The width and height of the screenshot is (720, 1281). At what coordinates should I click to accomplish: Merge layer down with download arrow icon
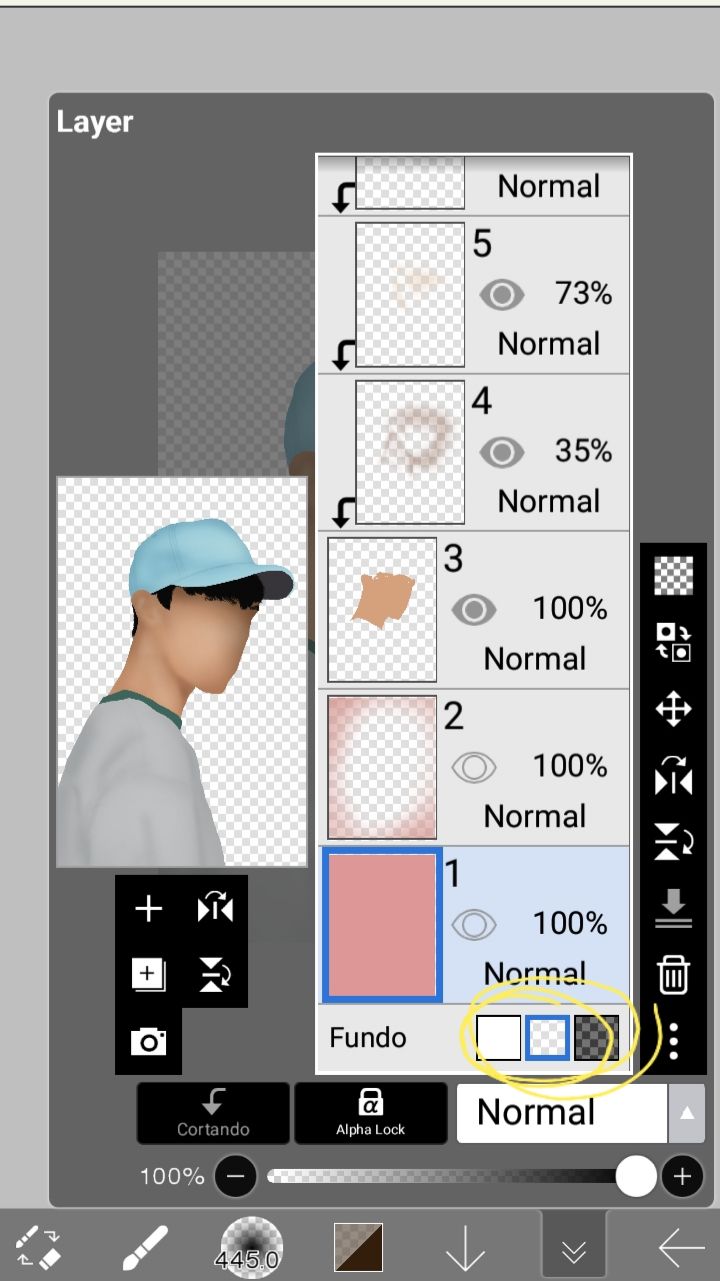[673, 908]
